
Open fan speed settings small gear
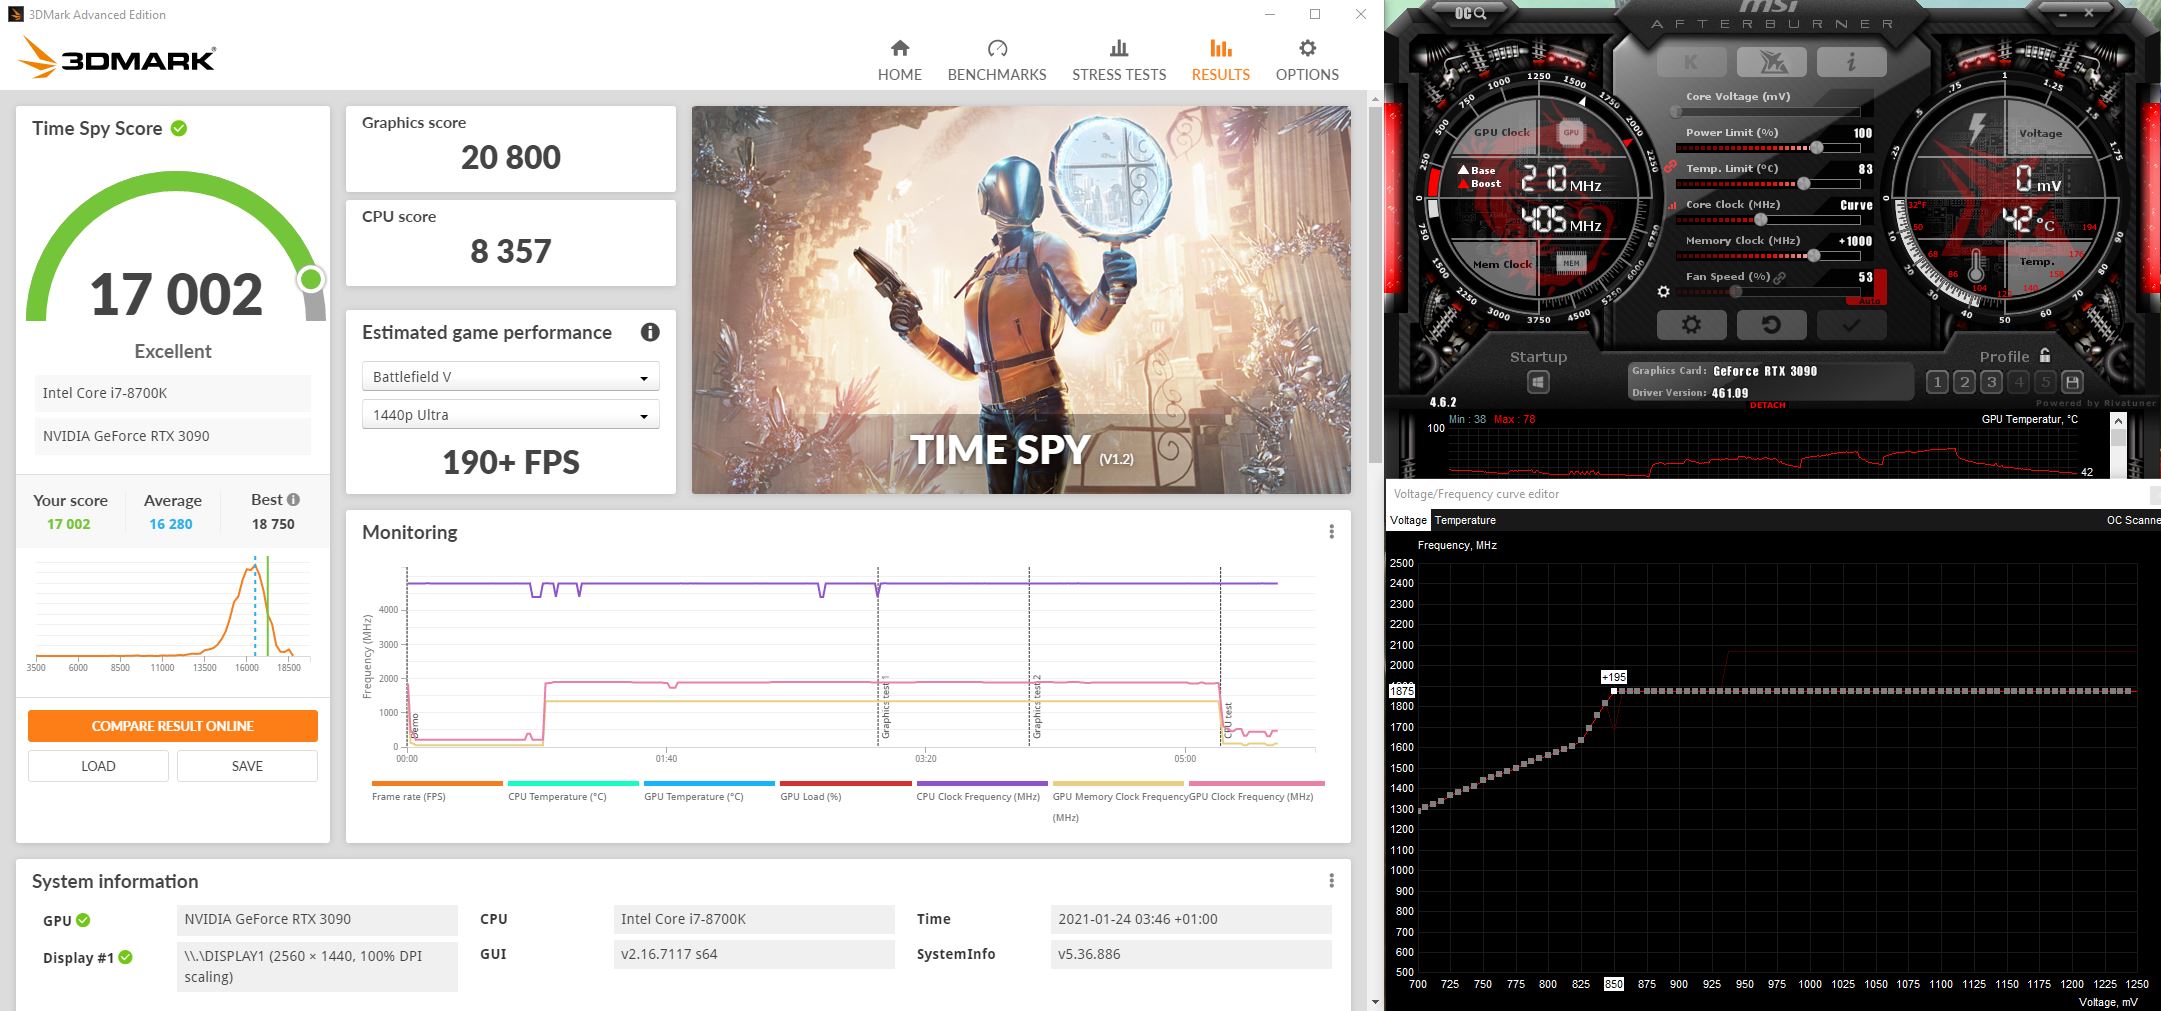(x=1663, y=292)
